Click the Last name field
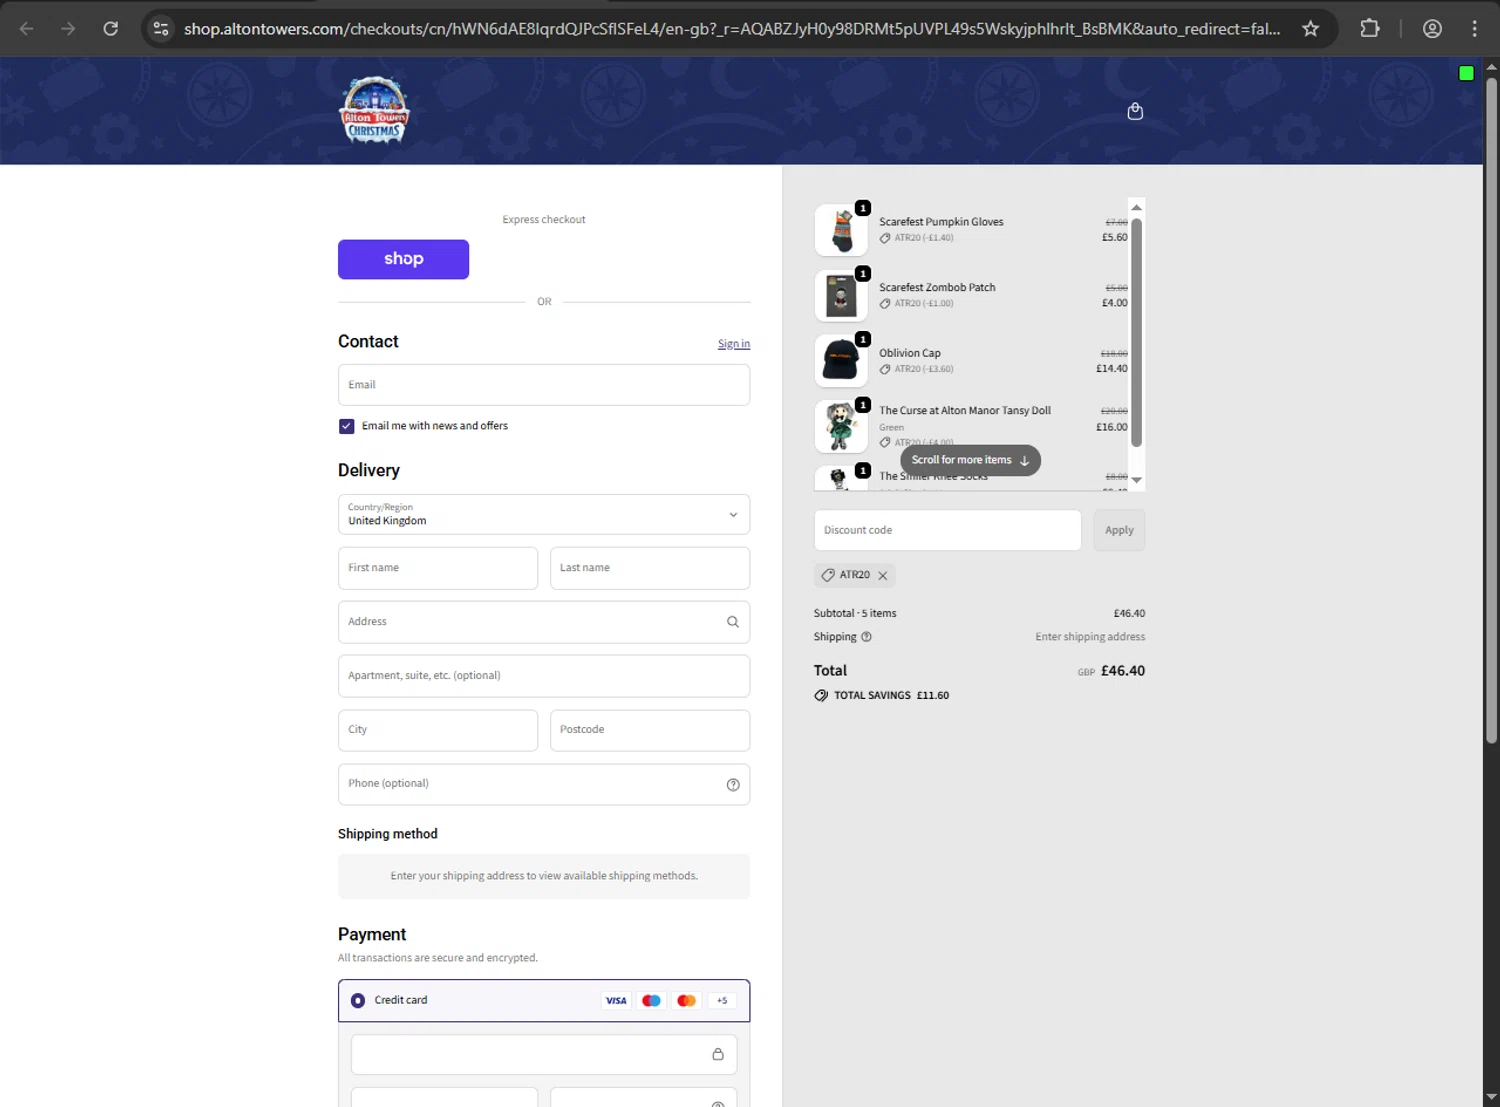 pyautogui.click(x=650, y=568)
